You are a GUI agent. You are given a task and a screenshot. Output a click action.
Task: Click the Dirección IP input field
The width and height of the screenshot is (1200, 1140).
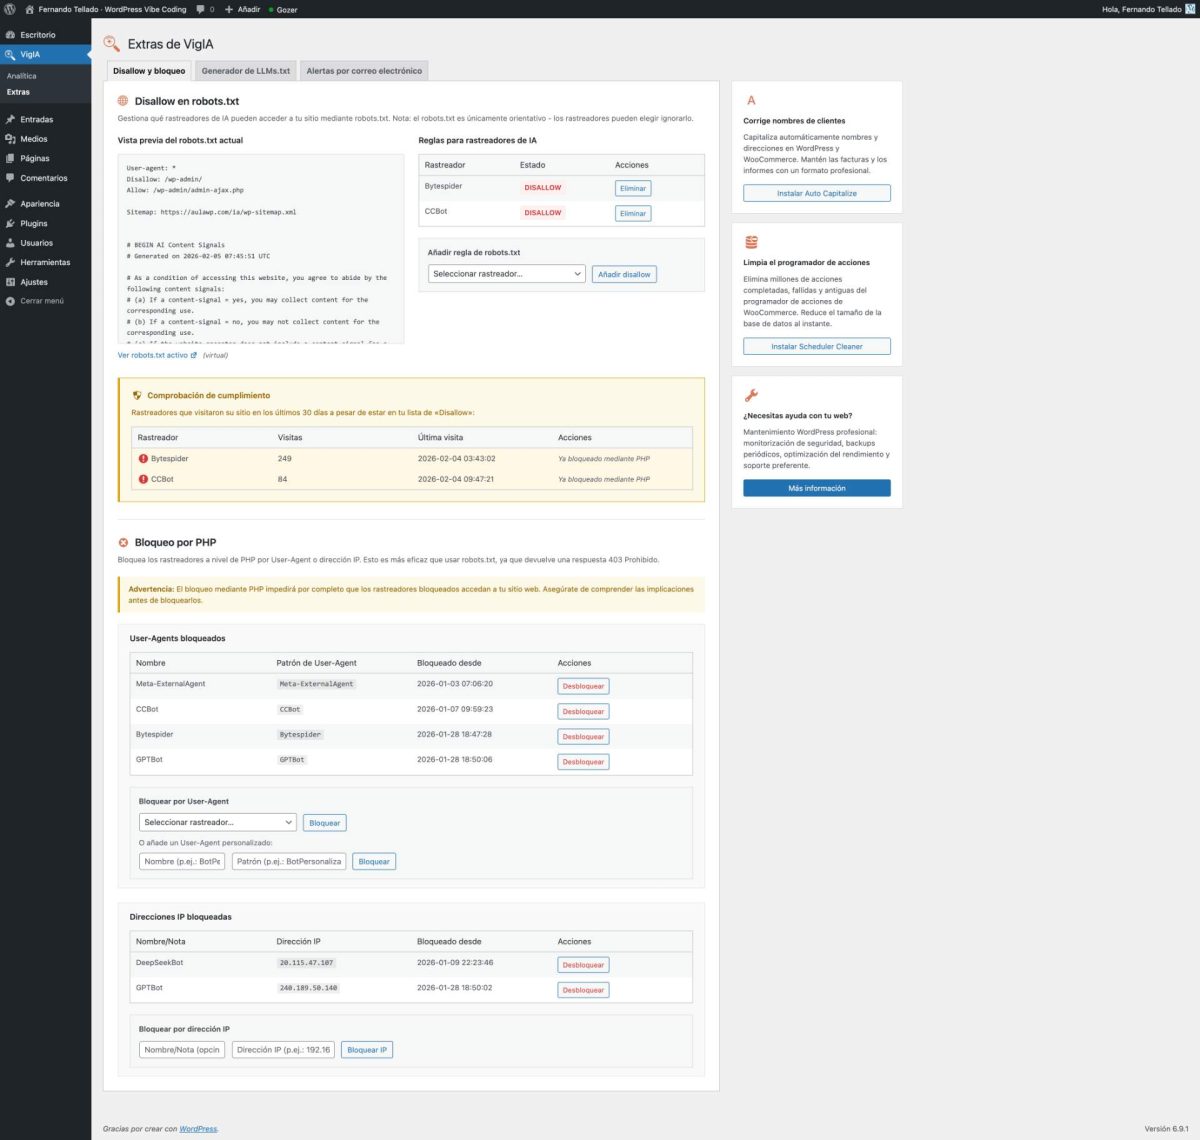pyautogui.click(x=283, y=1050)
